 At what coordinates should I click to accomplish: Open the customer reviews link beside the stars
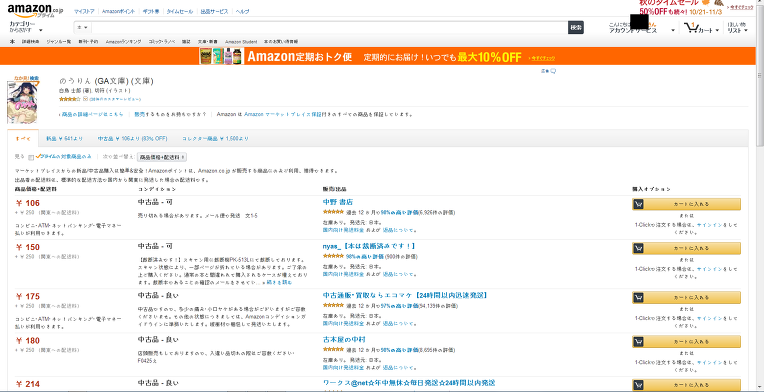(x=115, y=99)
